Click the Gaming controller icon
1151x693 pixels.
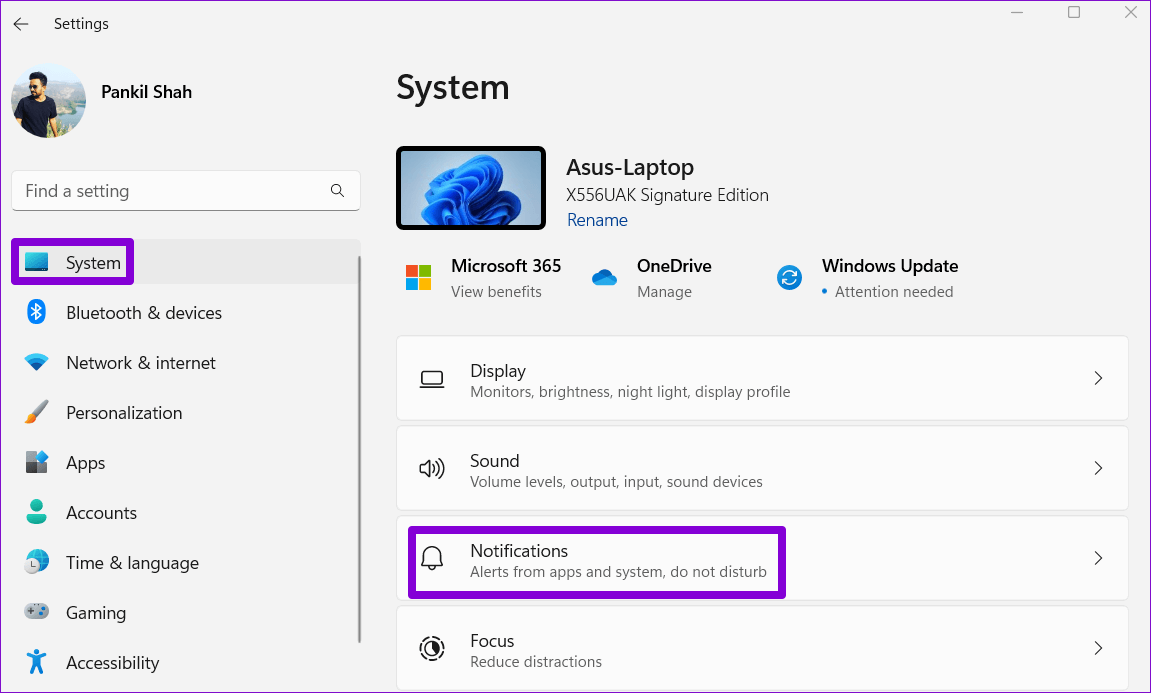point(36,612)
